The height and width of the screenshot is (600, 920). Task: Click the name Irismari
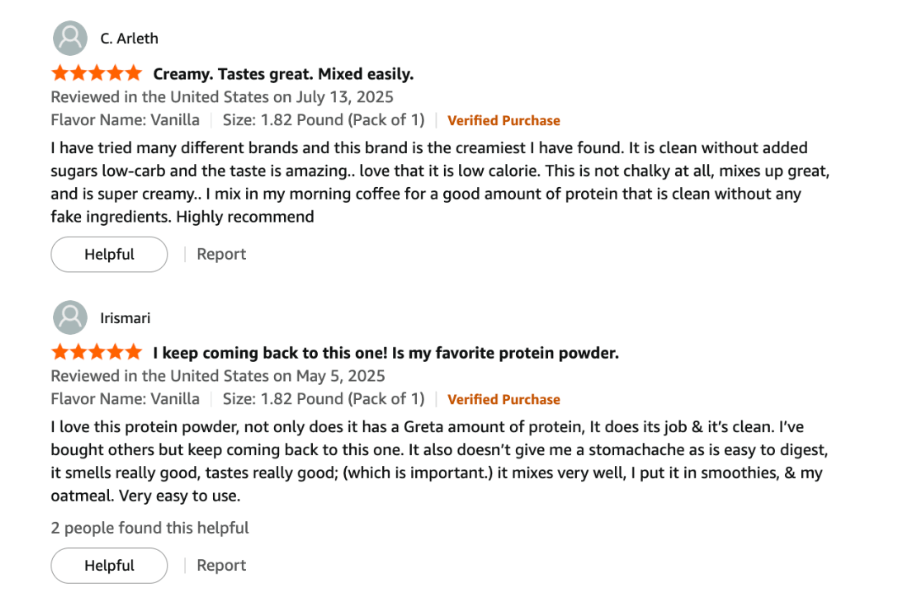click(x=125, y=317)
